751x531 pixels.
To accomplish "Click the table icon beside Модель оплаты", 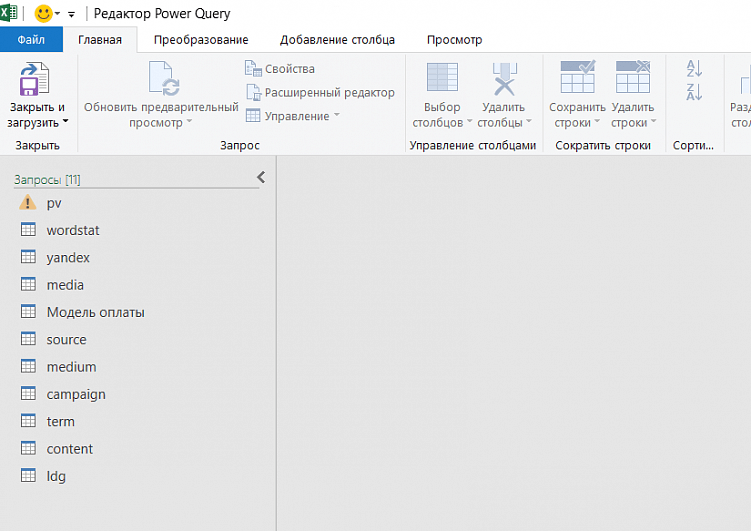I will coord(28,311).
